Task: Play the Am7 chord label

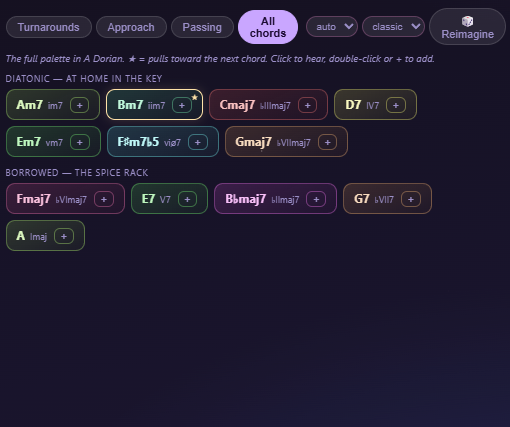Action: point(29,105)
